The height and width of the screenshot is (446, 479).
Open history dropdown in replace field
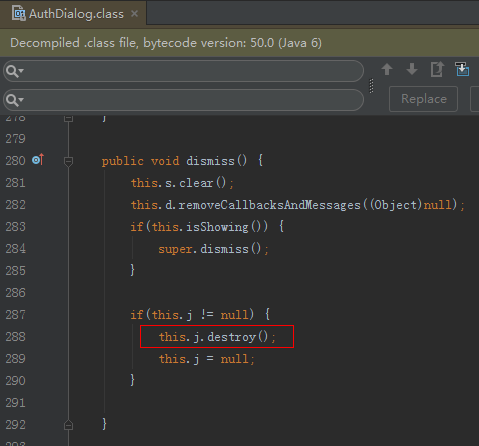(15, 100)
